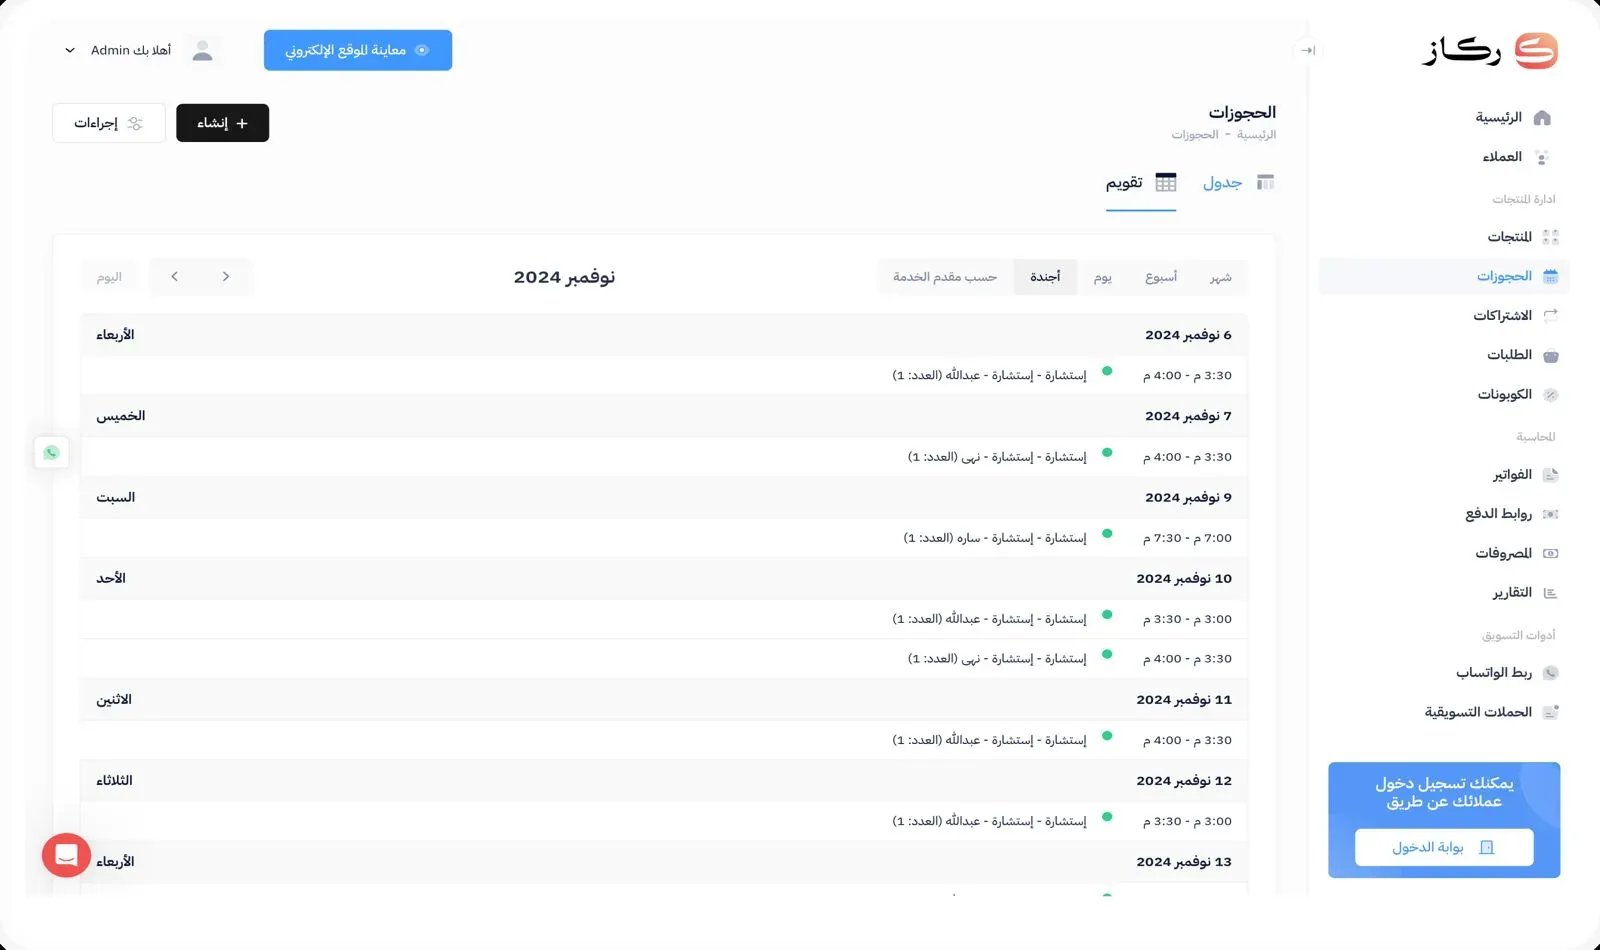Click the Rekaz logo
The image size is (1600, 950).
tap(1490, 50)
